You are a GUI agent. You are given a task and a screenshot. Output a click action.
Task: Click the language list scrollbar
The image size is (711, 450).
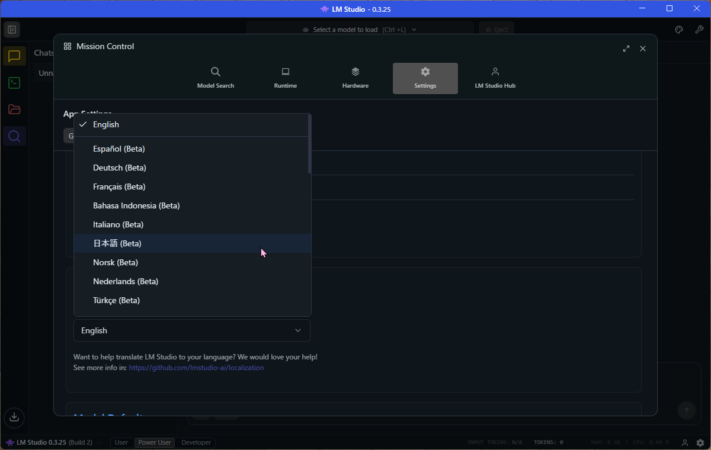[310, 144]
